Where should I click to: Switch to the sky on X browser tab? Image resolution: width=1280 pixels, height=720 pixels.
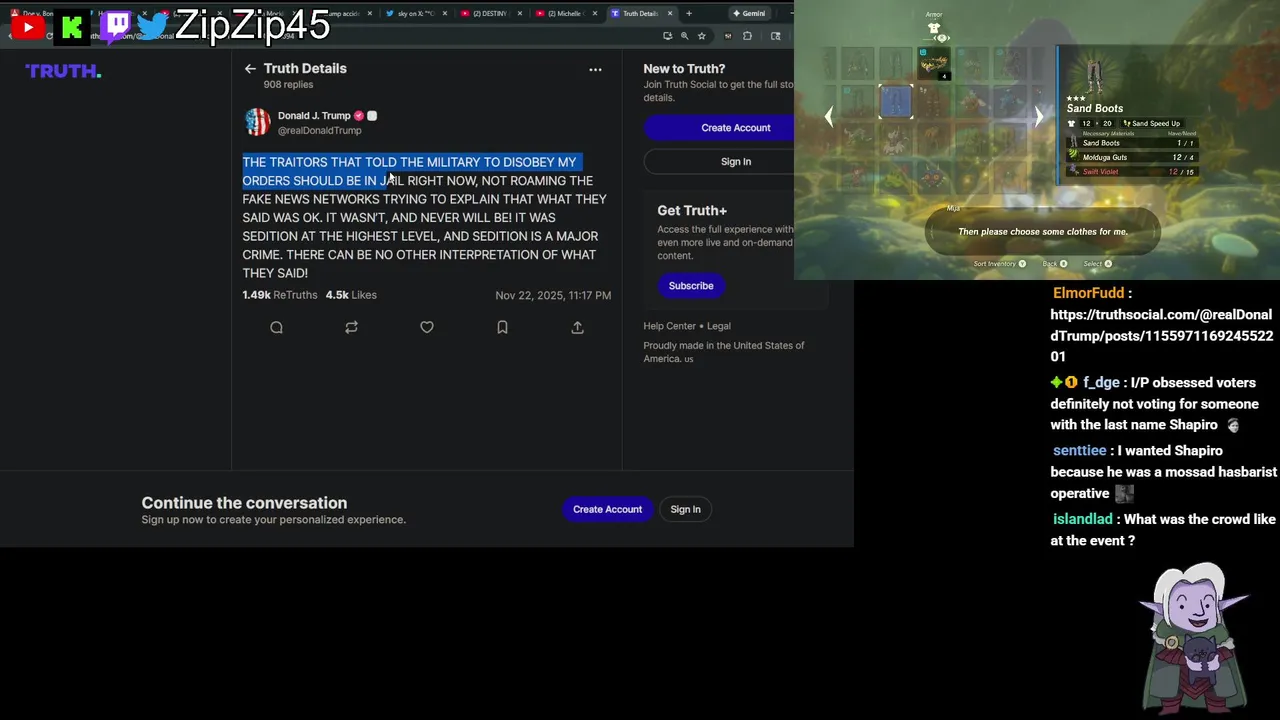coord(415,13)
